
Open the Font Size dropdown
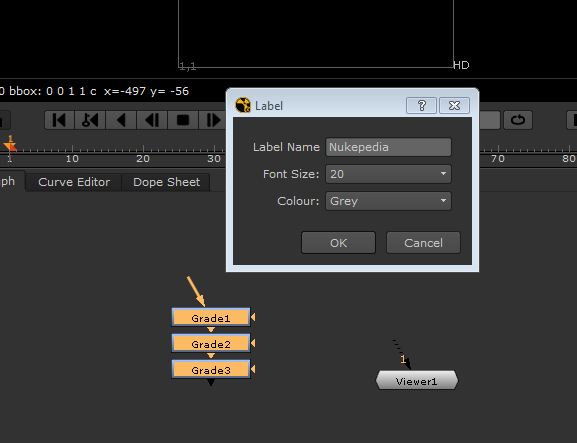click(388, 174)
